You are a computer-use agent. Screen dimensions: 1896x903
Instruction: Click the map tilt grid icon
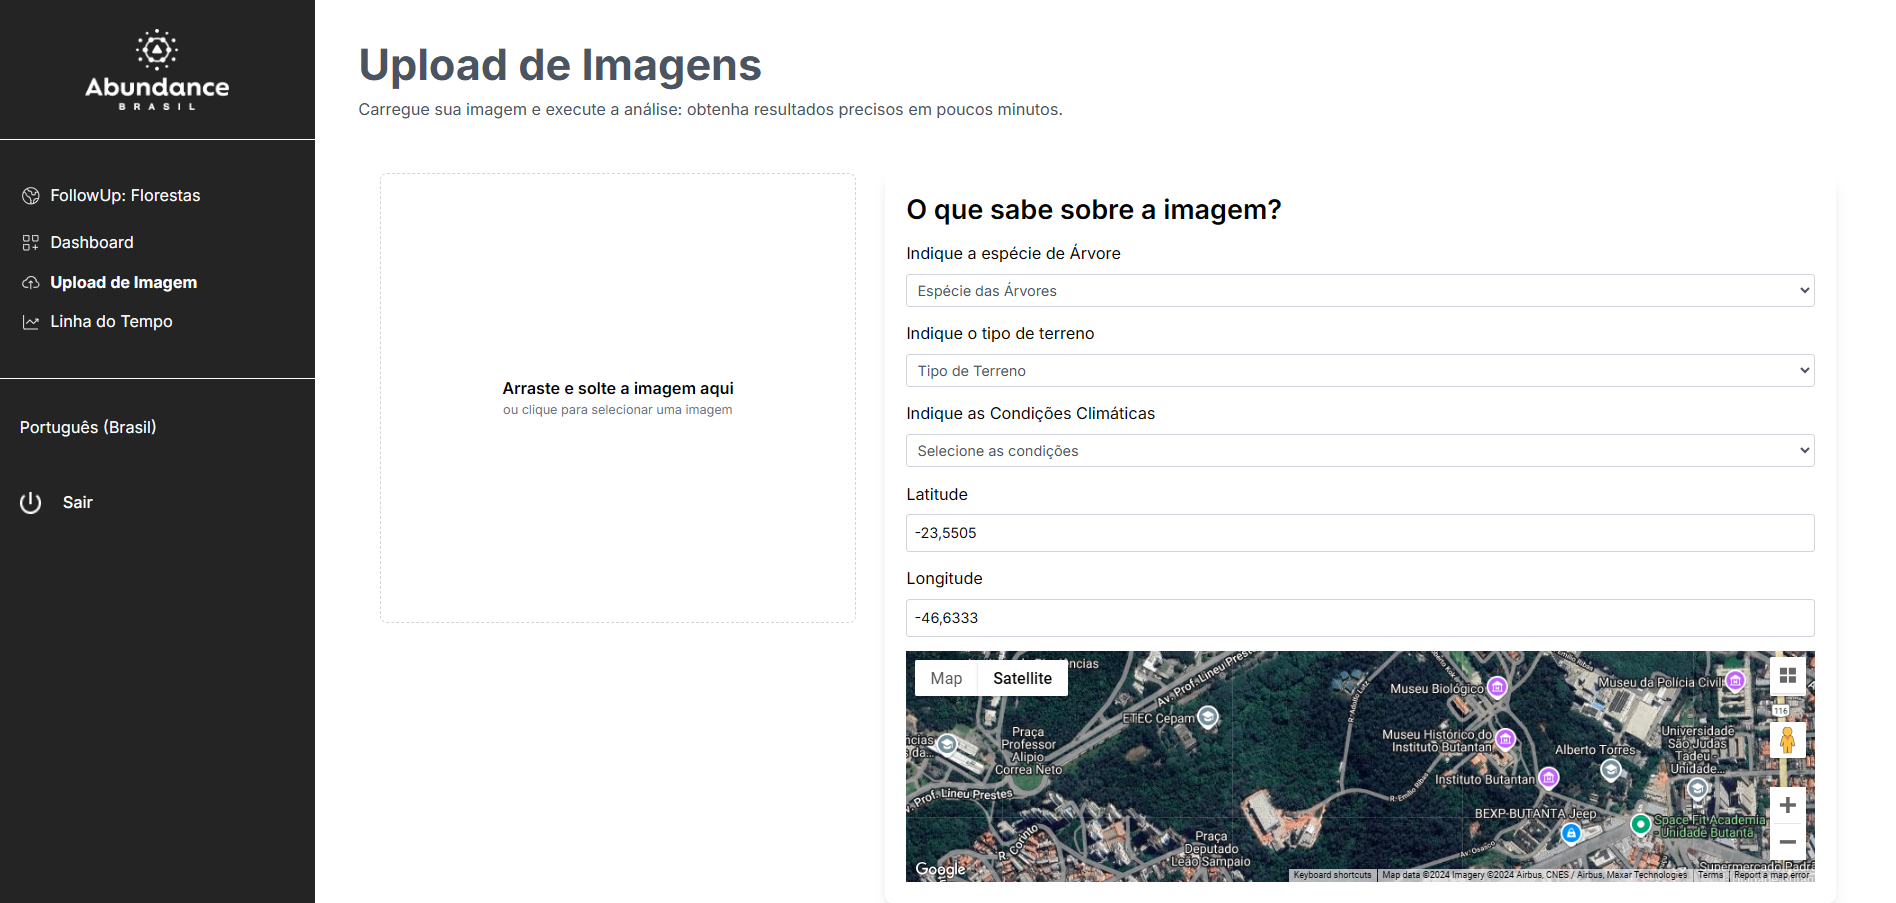(1788, 676)
